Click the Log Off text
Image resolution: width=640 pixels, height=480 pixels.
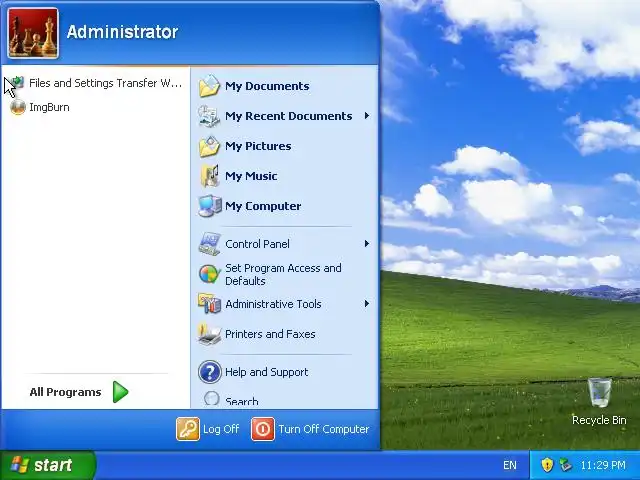tap(221, 429)
